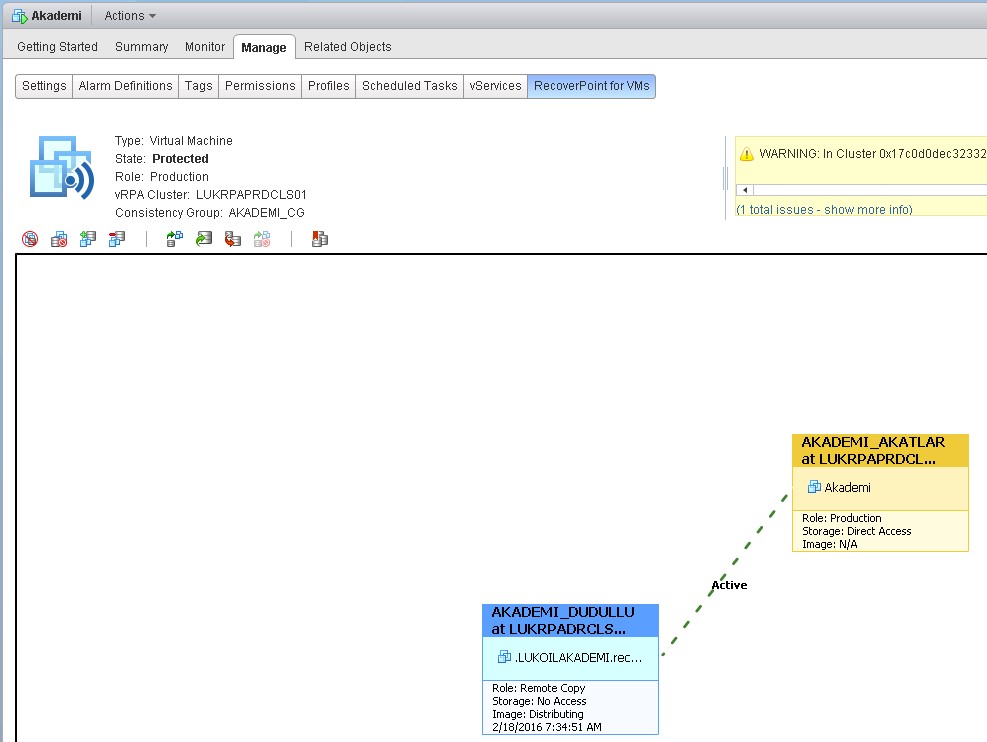Click the recover production orange arrow icon

click(233, 239)
